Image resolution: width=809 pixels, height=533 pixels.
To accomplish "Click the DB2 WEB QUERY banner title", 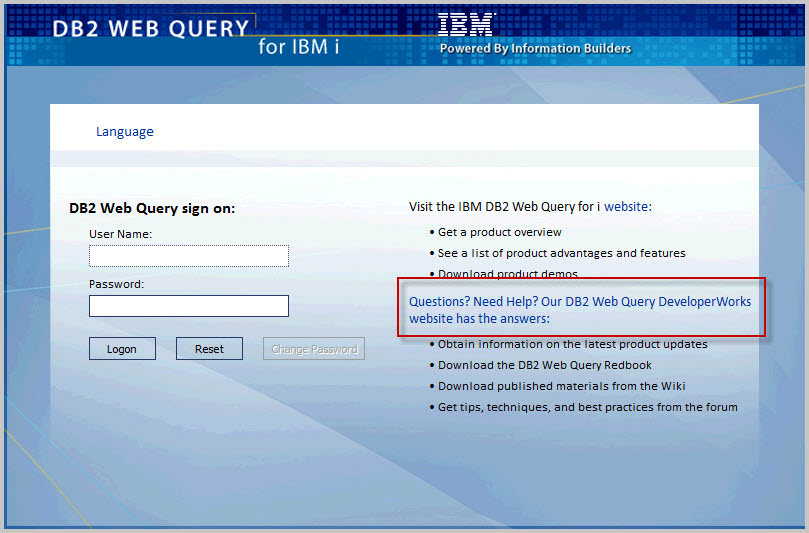I will [151, 28].
